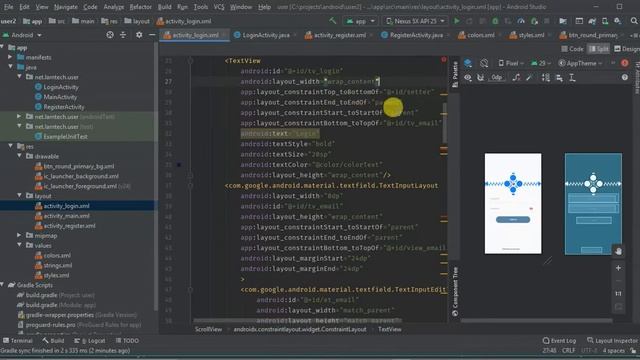This screenshot has width=640, height=360.
Task: Open the API 29 version dropdown
Action: click(541, 63)
